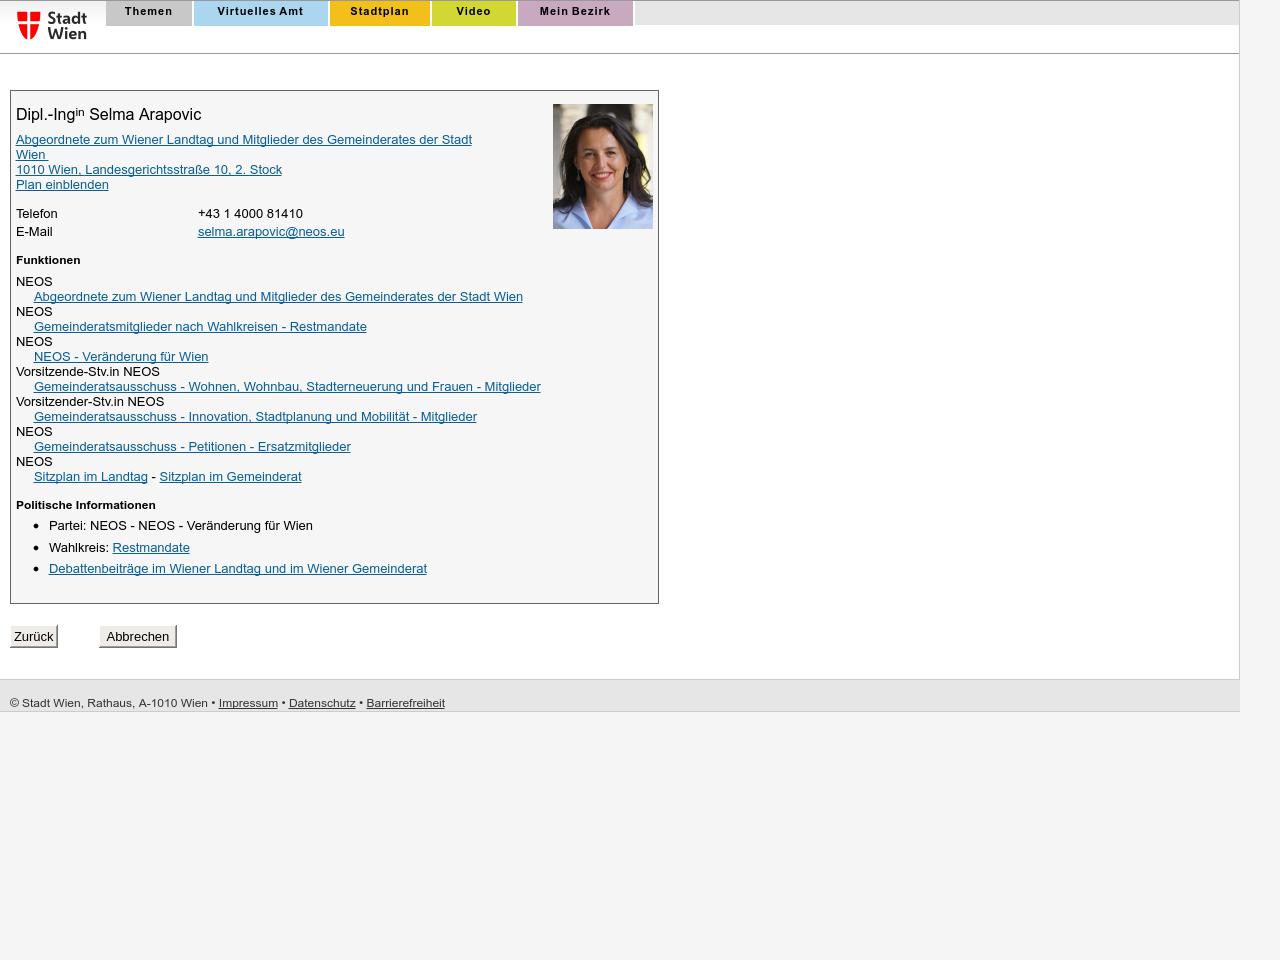The image size is (1280, 960).
Task: Switch to the Stadtplan tab
Action: [x=380, y=13]
